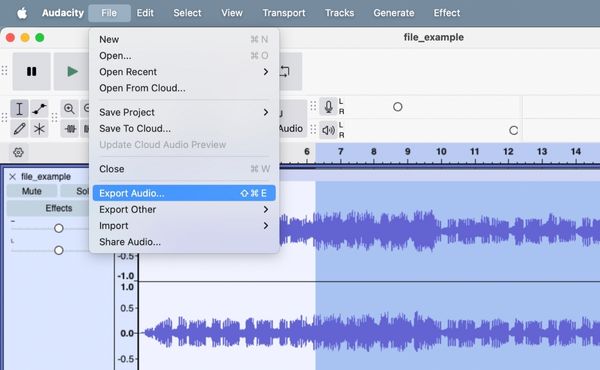Adjust the track pan slider knob
This screenshot has width=600, height=370.
click(x=59, y=250)
